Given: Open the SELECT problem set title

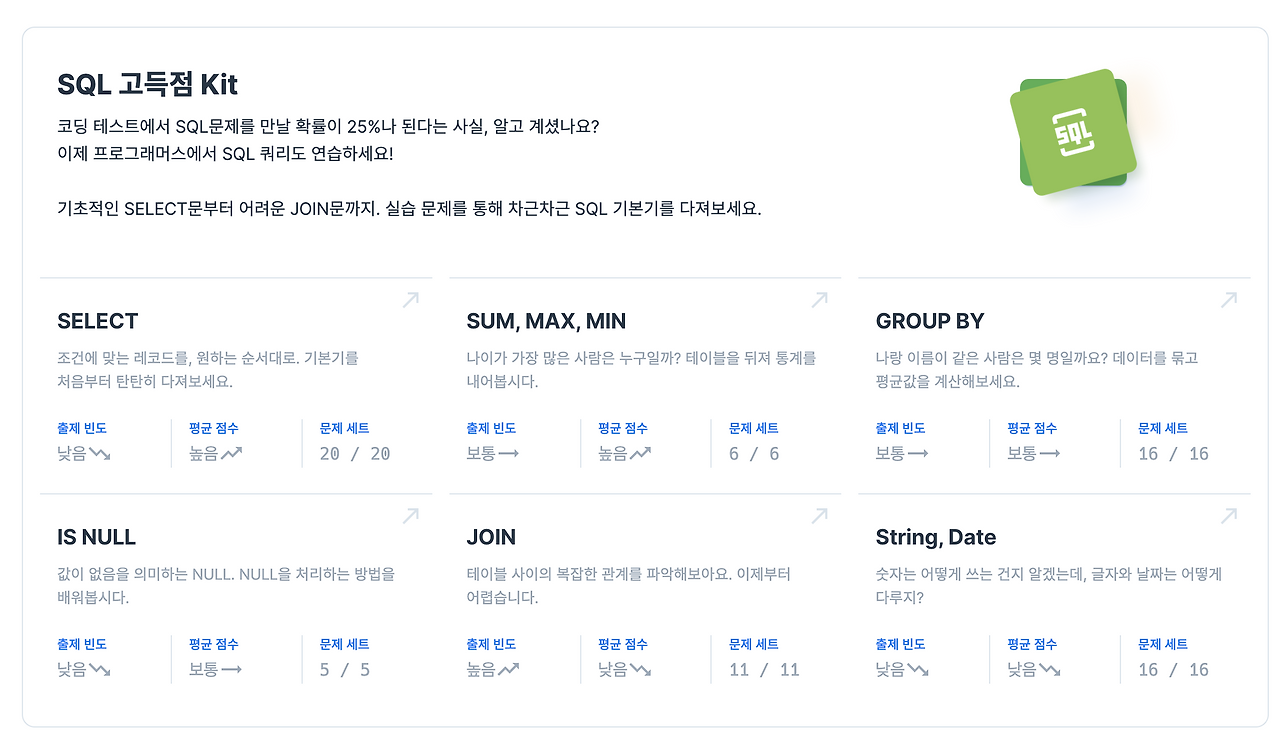Looking at the screenshot, I should 97,321.
